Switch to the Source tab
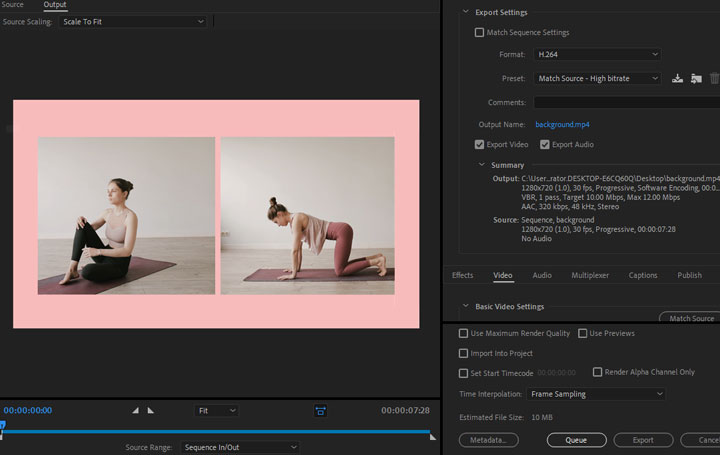Image resolution: width=720 pixels, height=455 pixels. [x=13, y=5]
